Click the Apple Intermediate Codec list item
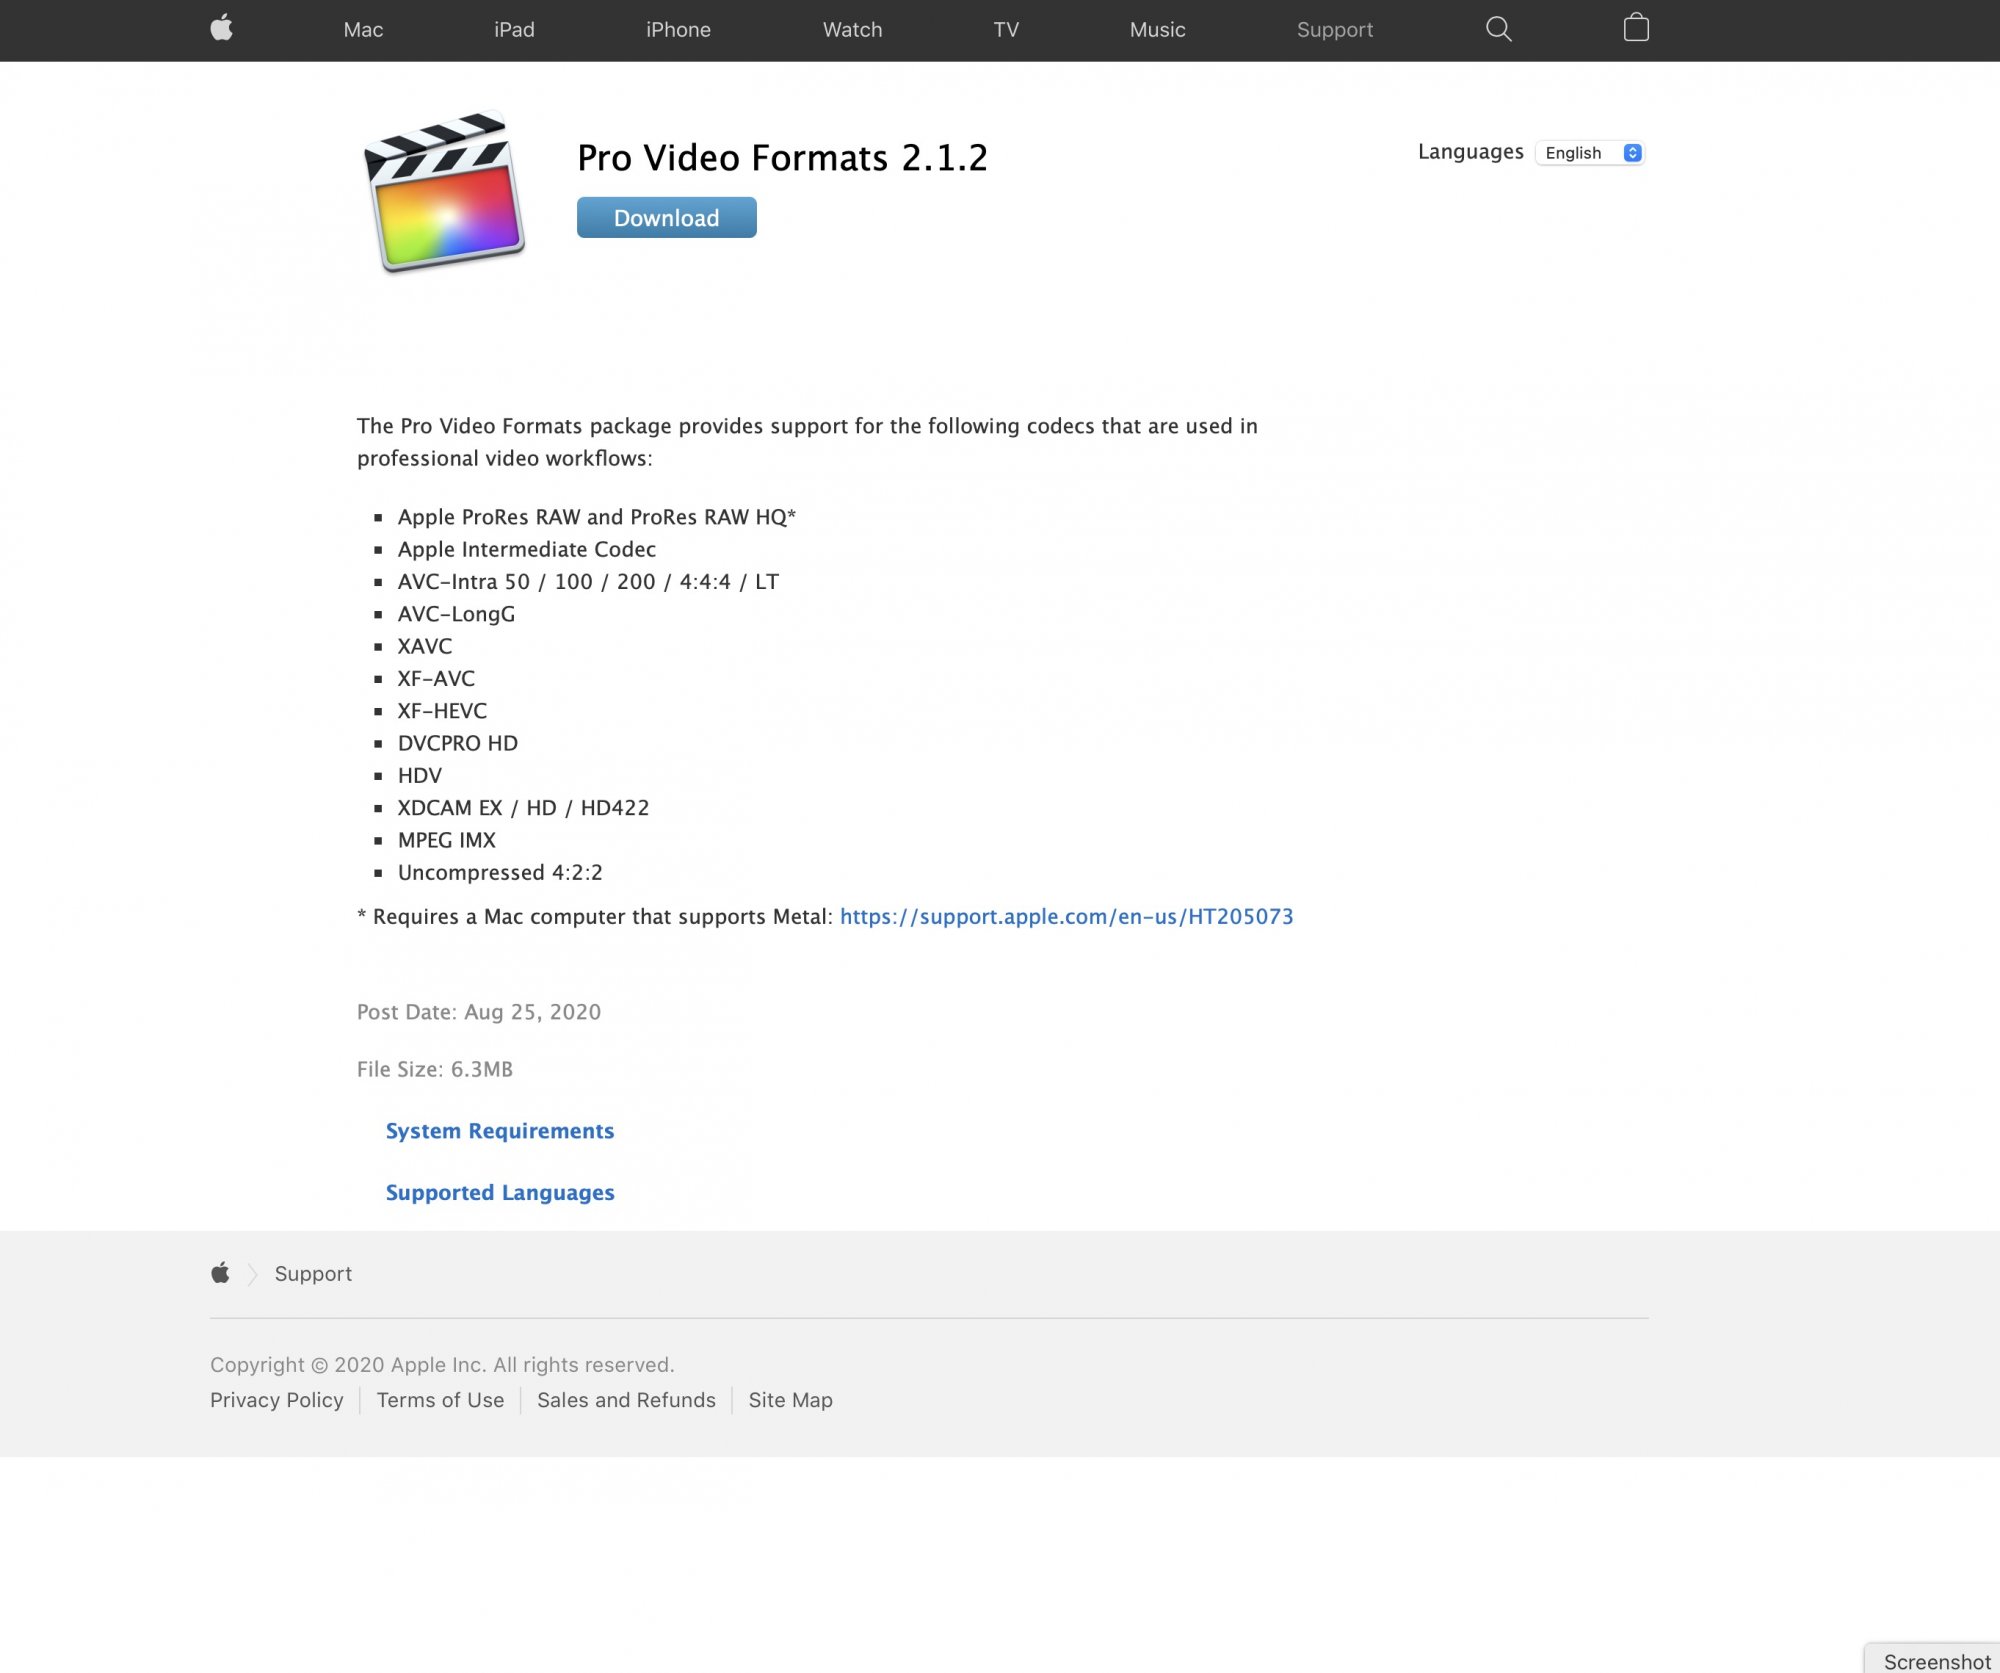This screenshot has width=2000, height=1673. coord(527,549)
